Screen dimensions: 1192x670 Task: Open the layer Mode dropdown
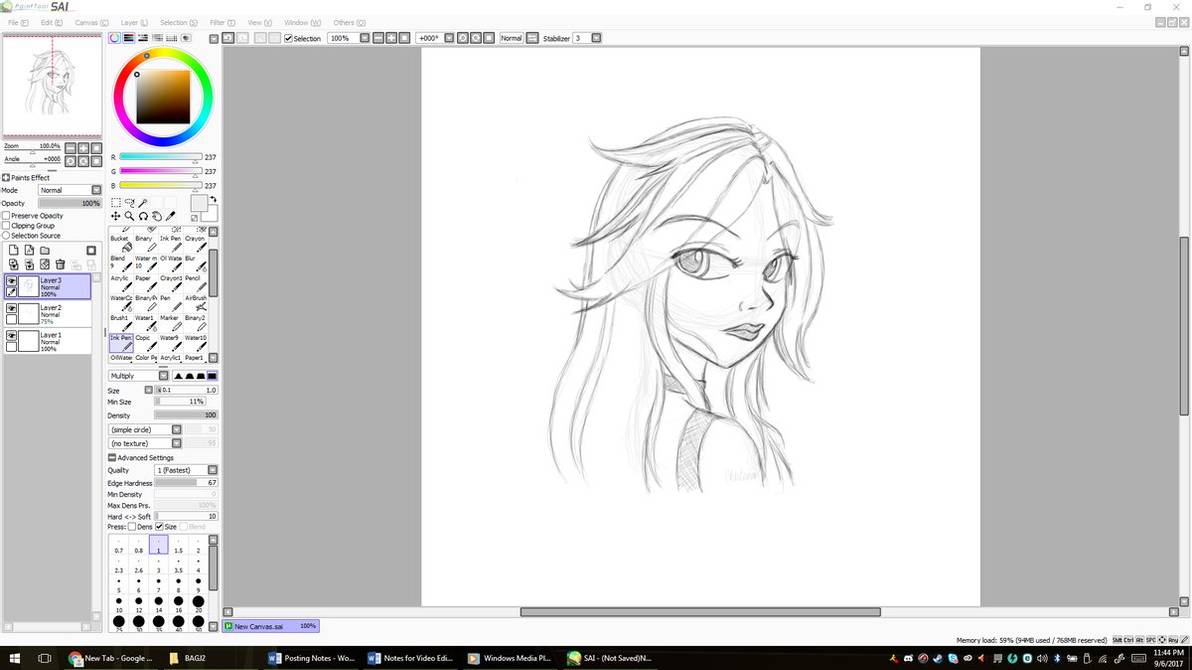[69, 190]
